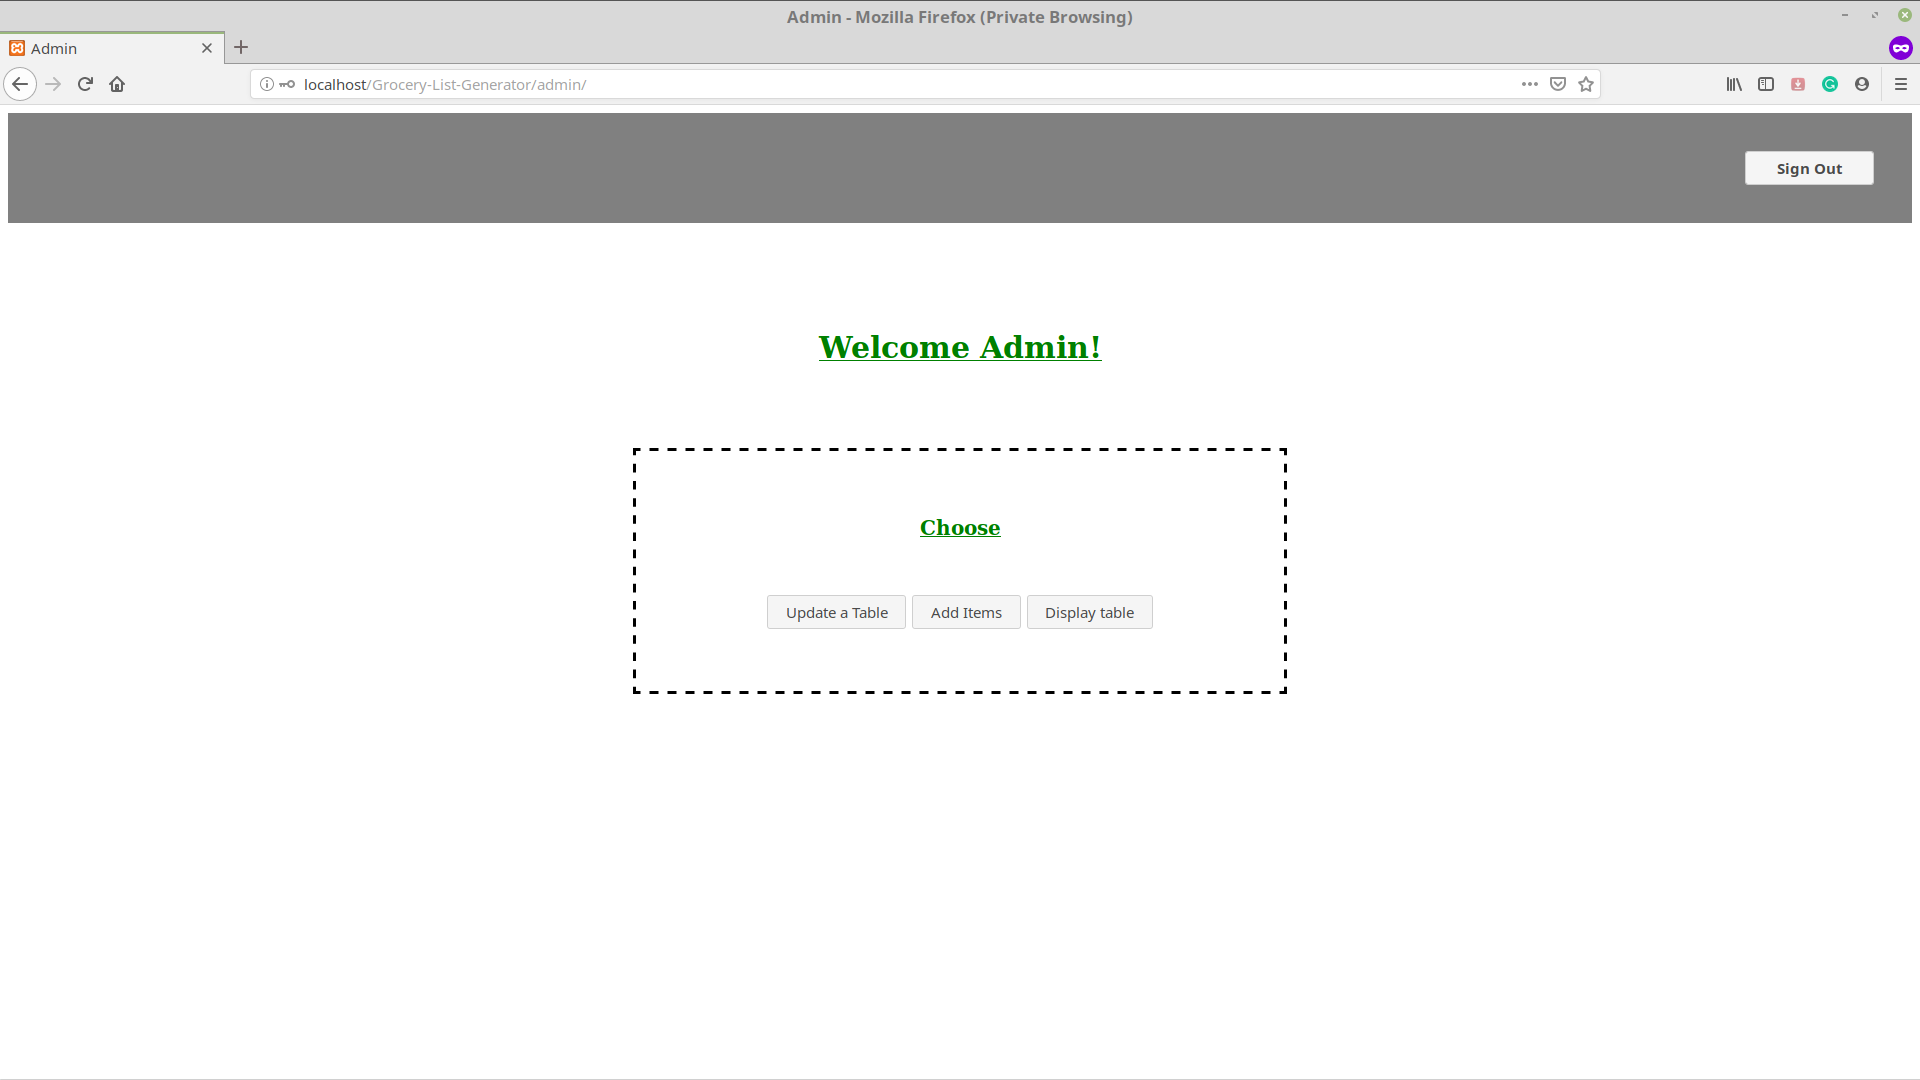1920x1080 pixels.
Task: Reload the current page
Action: tap(85, 84)
